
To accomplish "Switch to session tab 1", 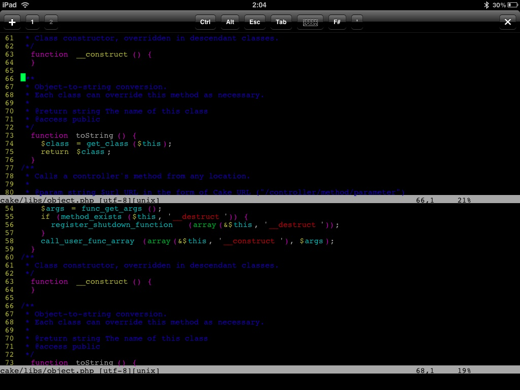I will point(32,22).
